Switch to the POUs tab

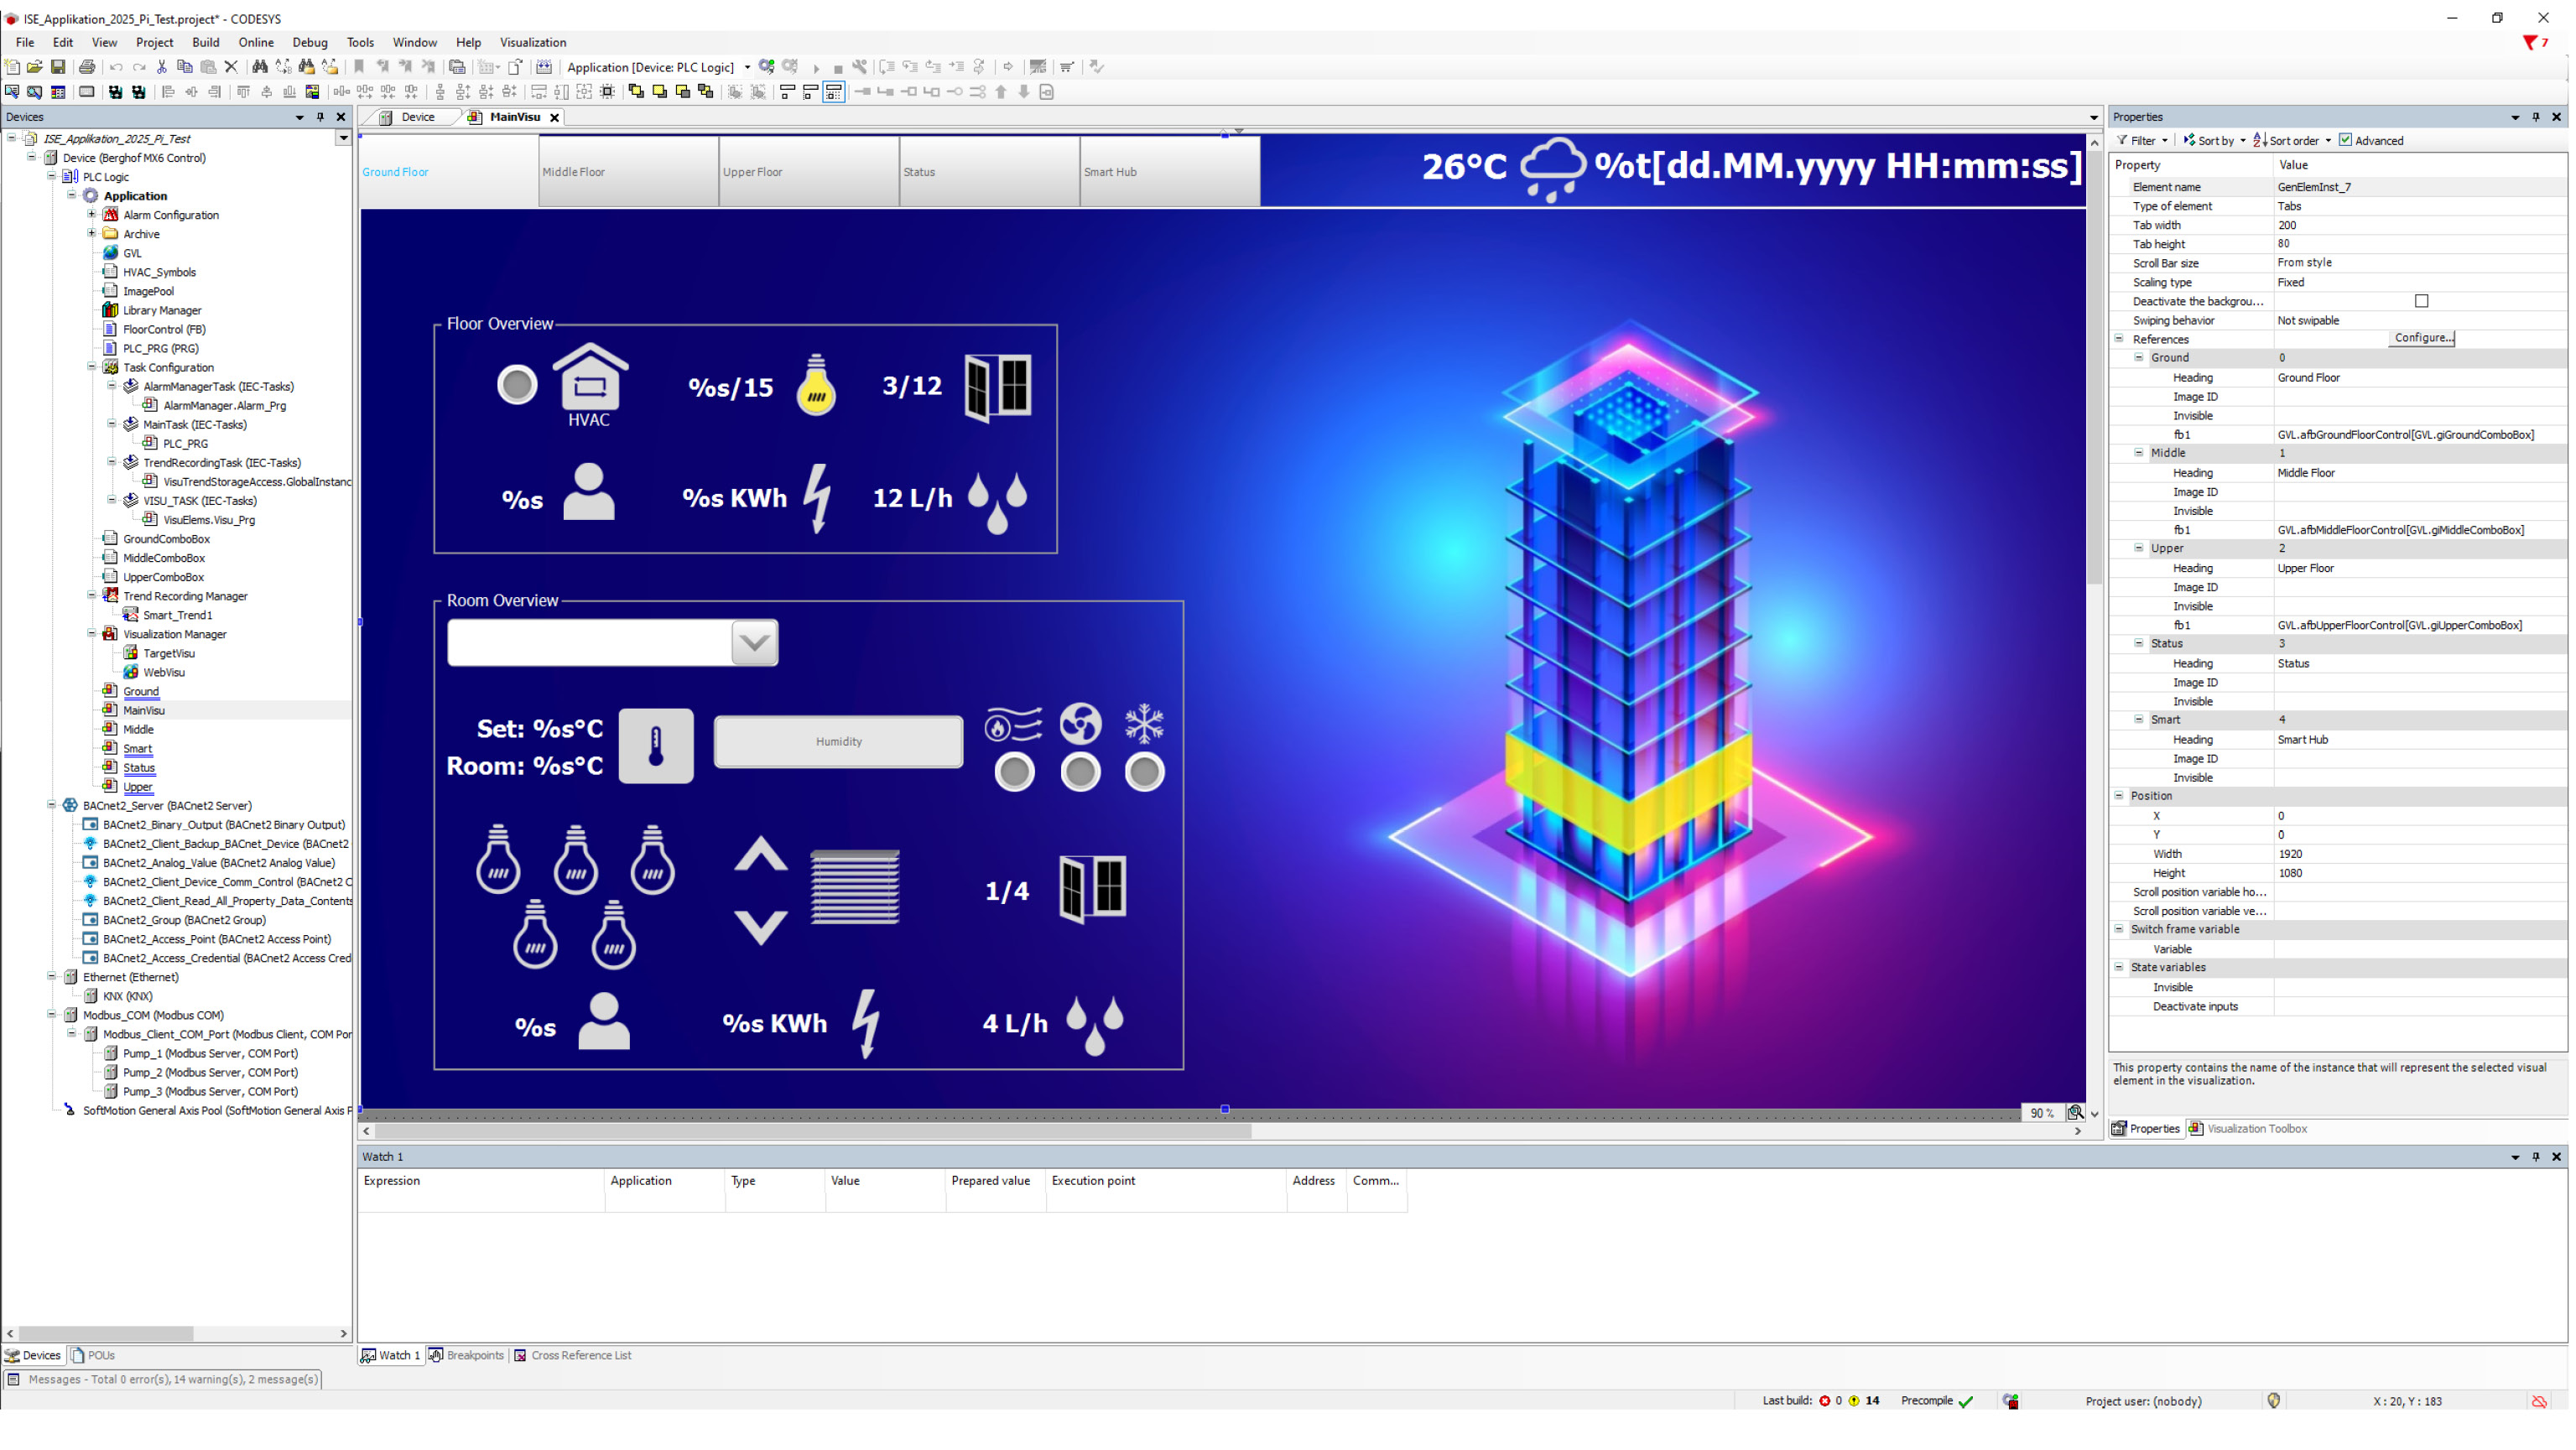click(93, 1356)
